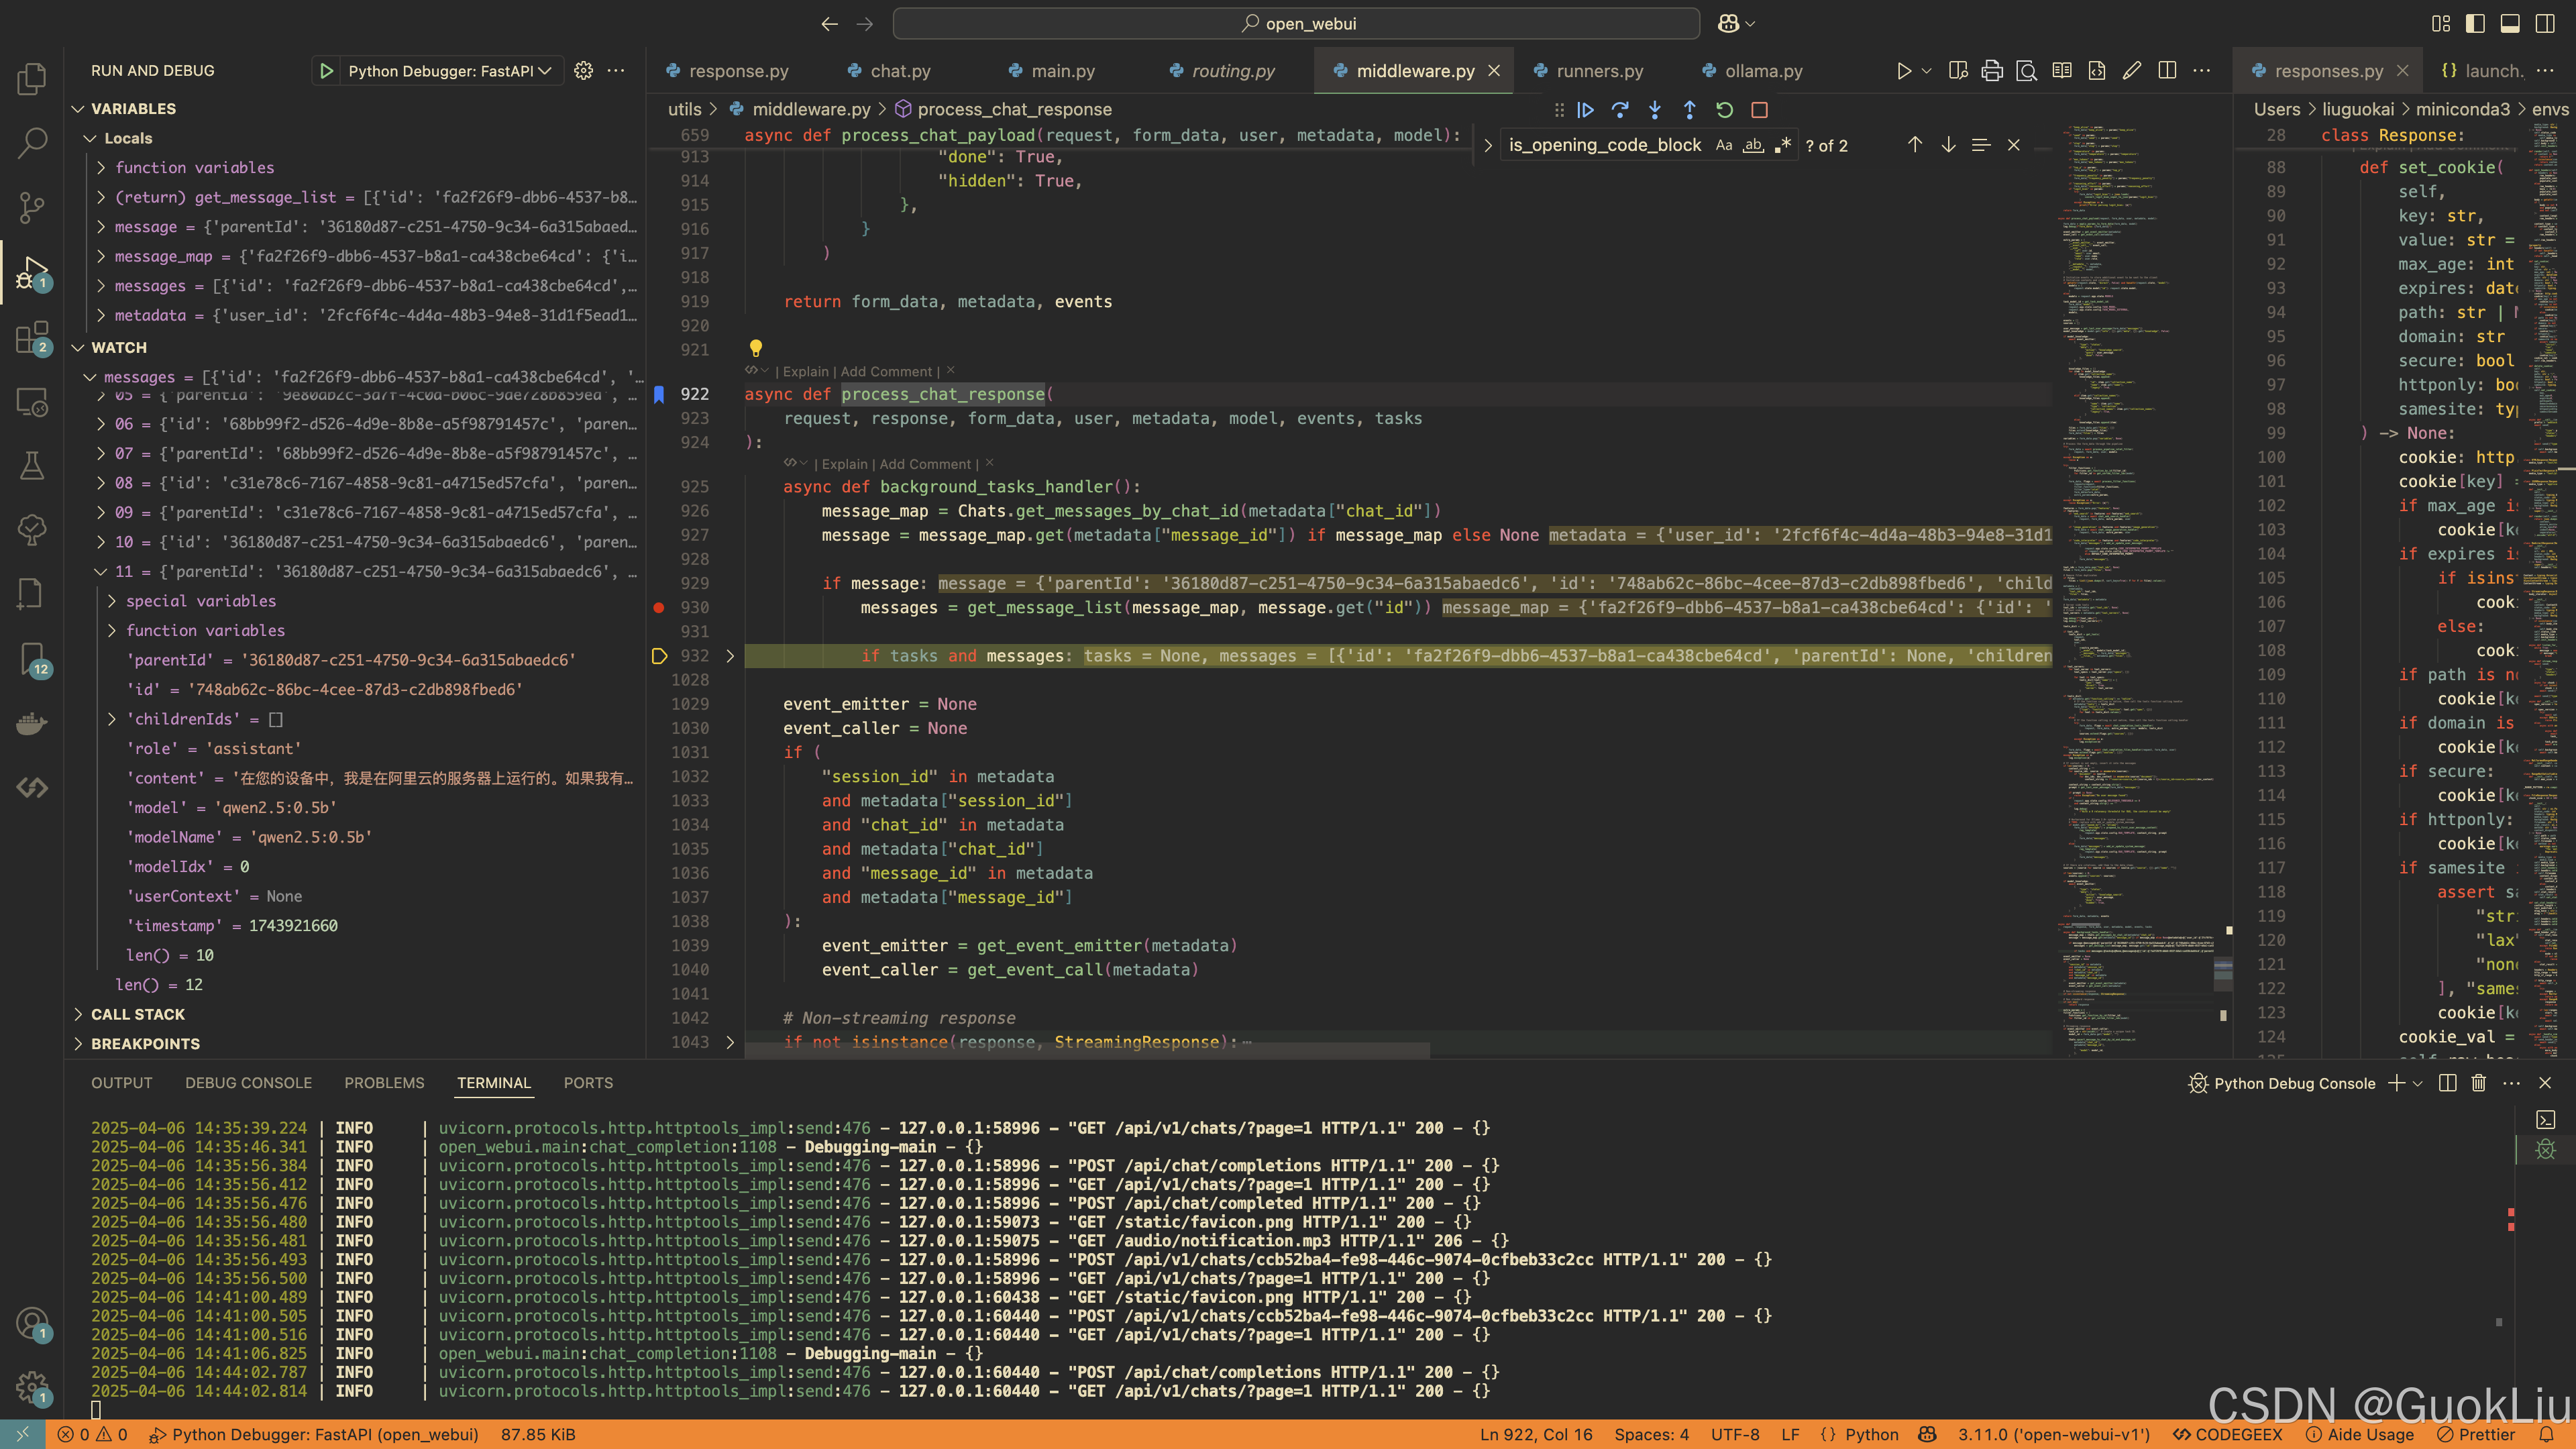Expand the 'childrenIds' watch entry
This screenshot has width=2576, height=1449.
click(112, 719)
